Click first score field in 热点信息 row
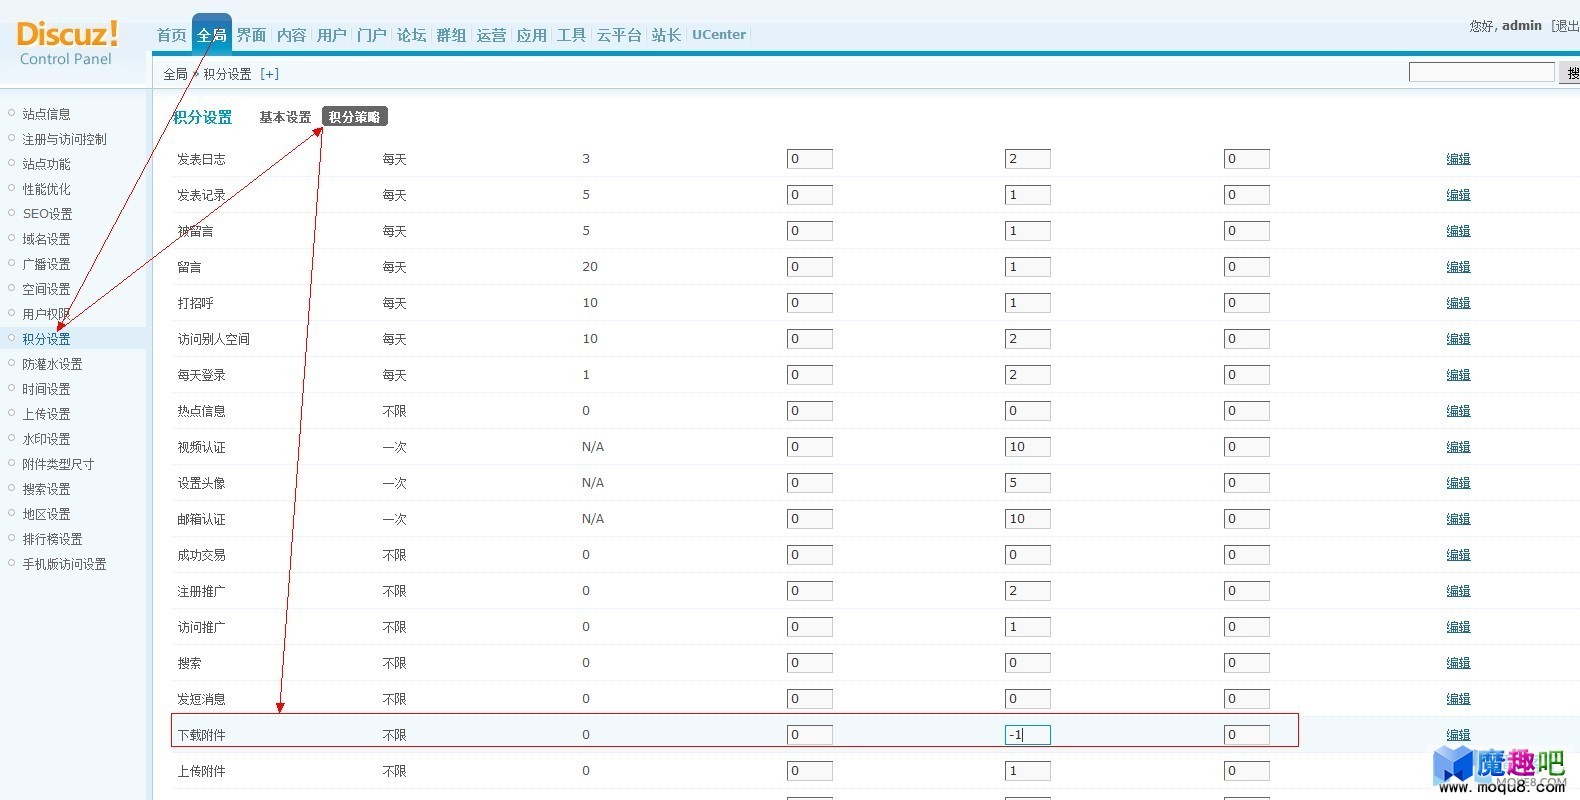This screenshot has height=800, width=1580. click(x=810, y=411)
